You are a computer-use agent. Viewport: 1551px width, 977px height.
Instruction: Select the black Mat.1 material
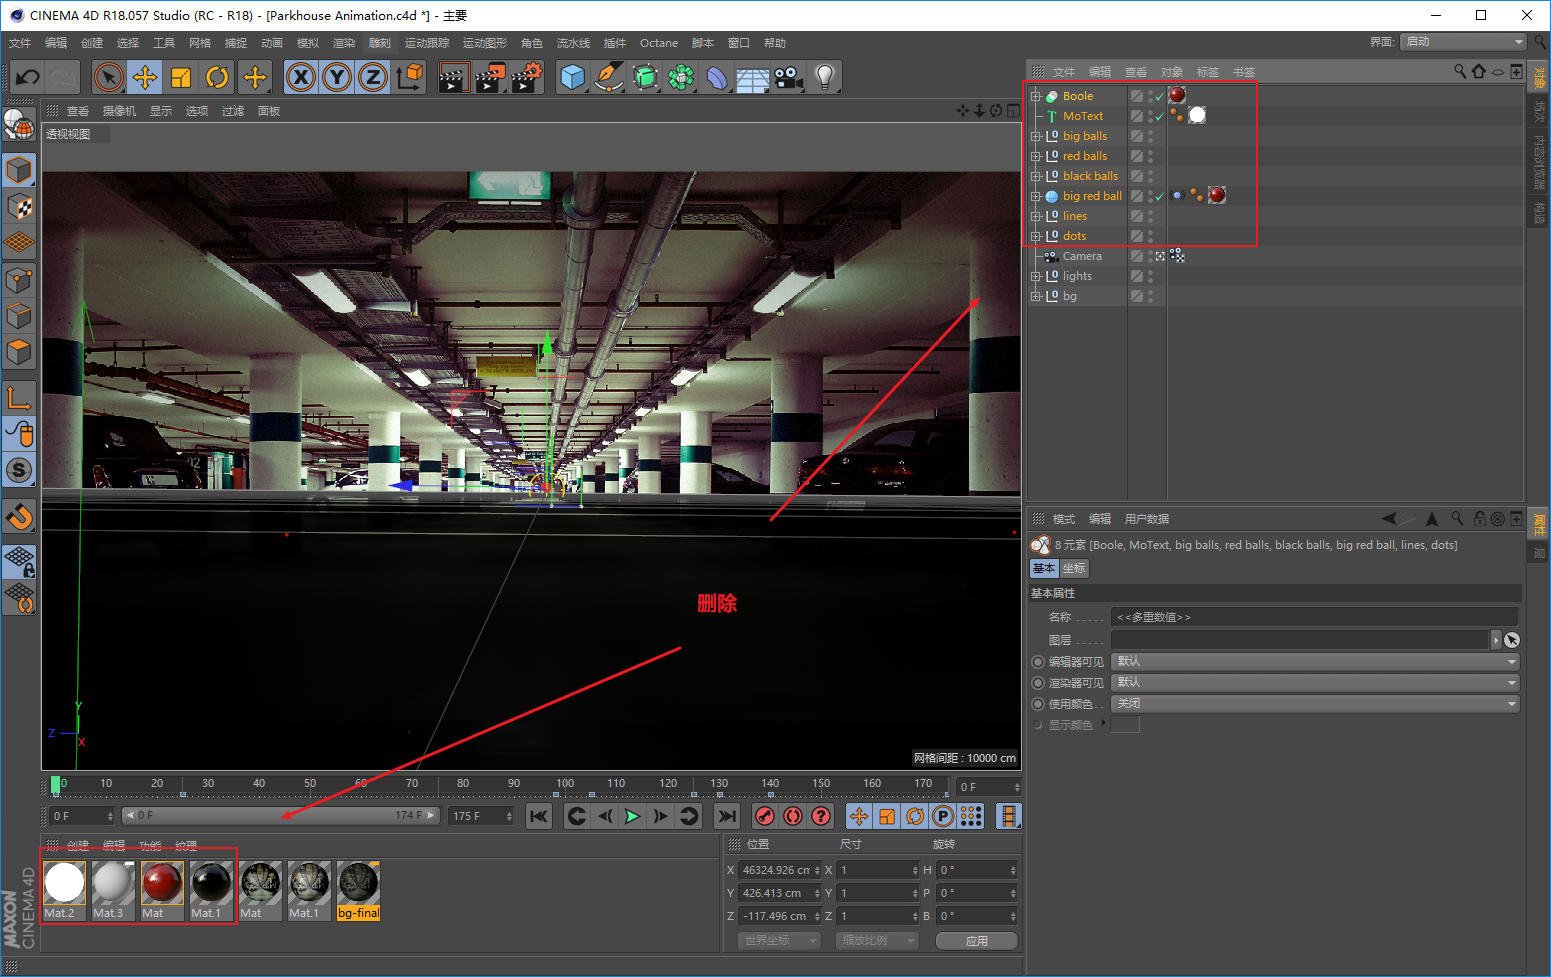(211, 890)
